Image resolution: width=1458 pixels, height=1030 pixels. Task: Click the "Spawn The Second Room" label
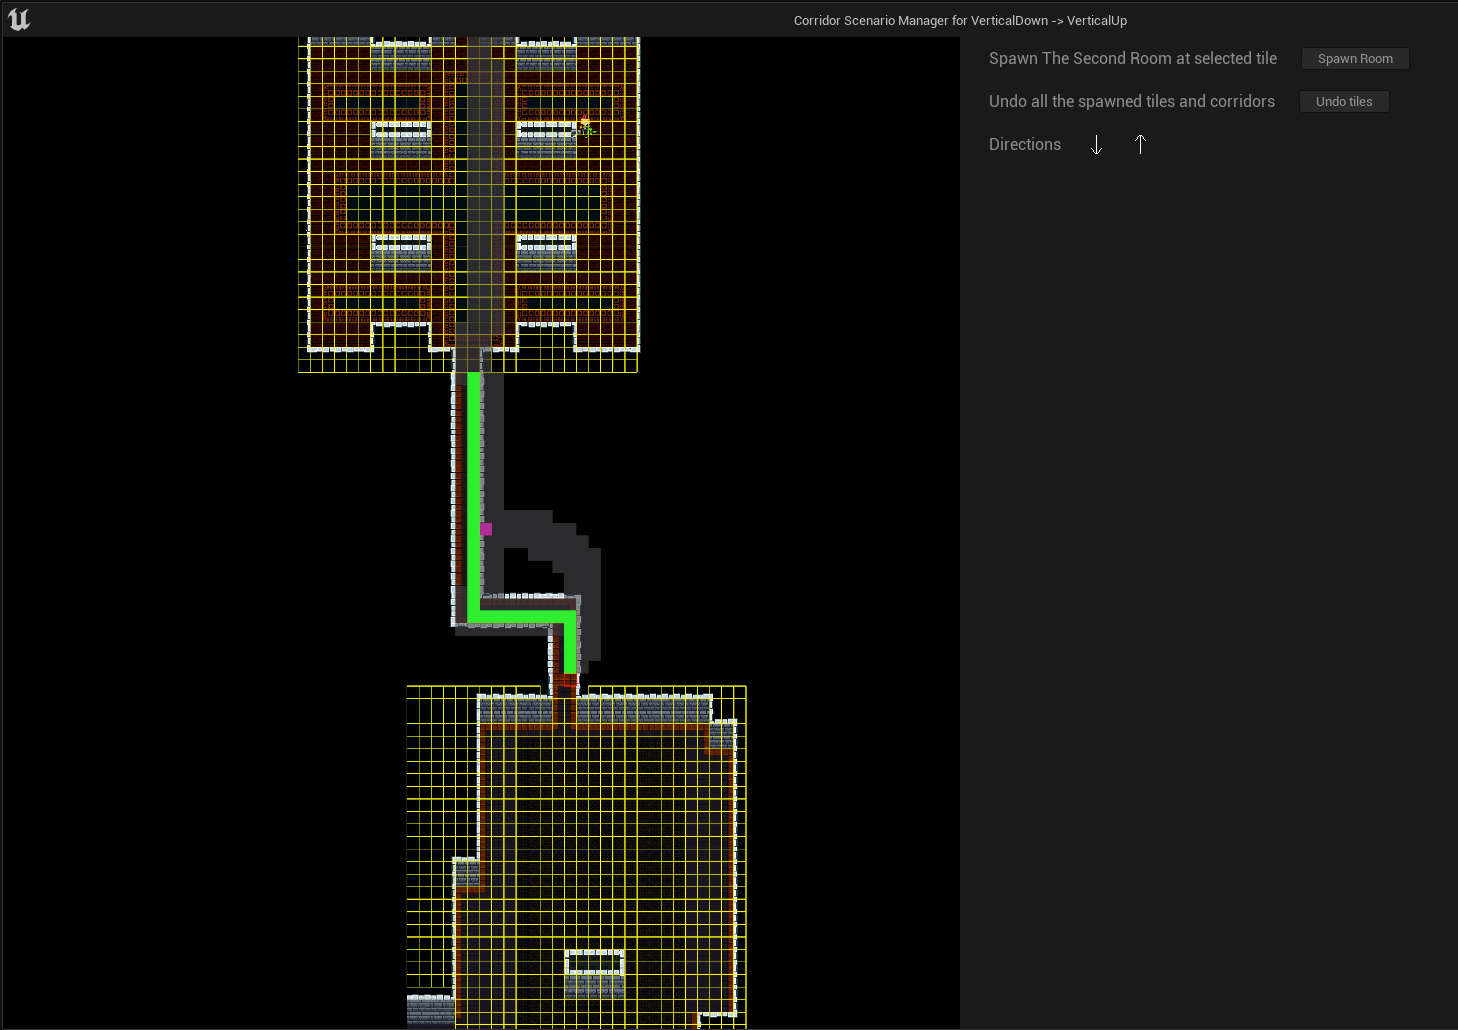pyautogui.click(x=1132, y=58)
